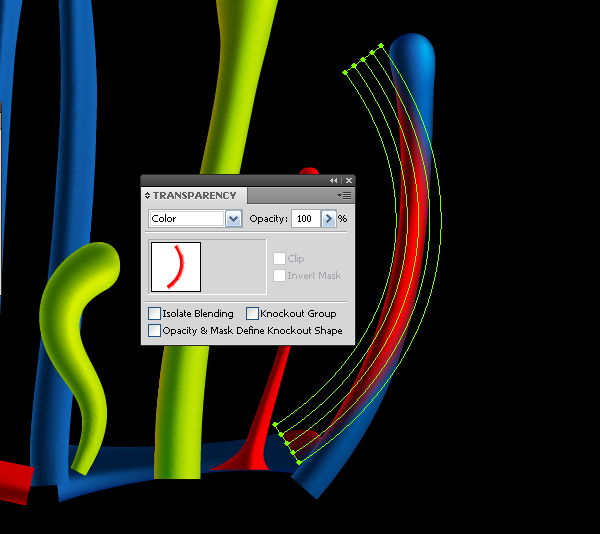Viewport: 600px width, 534px height.
Task: Enable Isolate Blending
Action: (x=154, y=314)
